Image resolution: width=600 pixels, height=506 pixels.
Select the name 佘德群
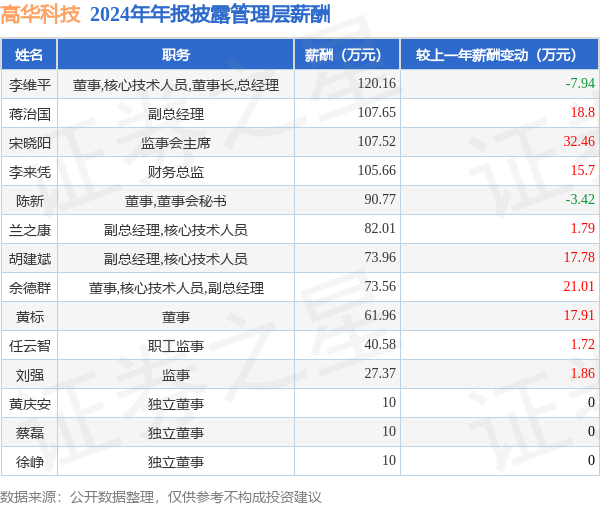coord(30,287)
